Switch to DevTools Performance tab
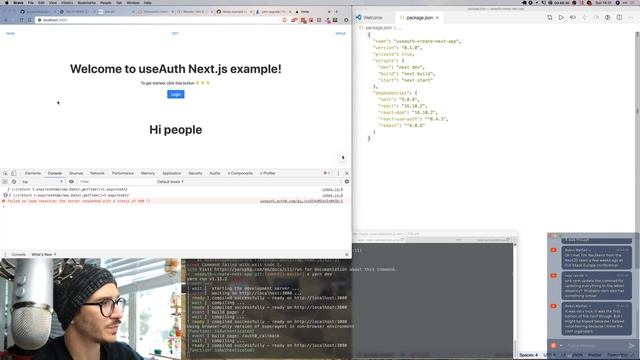Viewport: 640px width, 360px height. coord(123,173)
